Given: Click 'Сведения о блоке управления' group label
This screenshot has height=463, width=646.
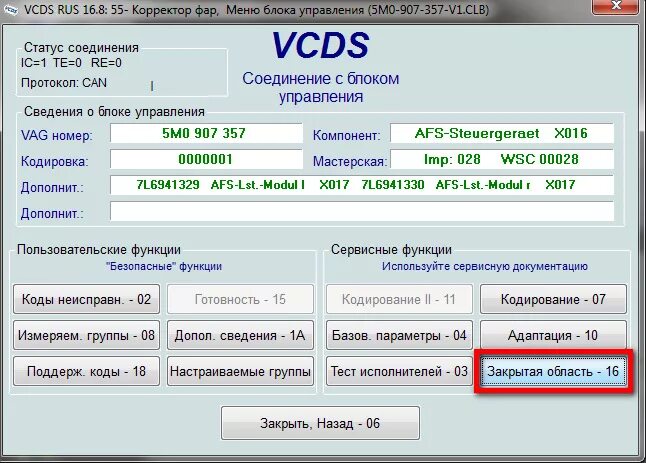Looking at the screenshot, I should pos(114,112).
